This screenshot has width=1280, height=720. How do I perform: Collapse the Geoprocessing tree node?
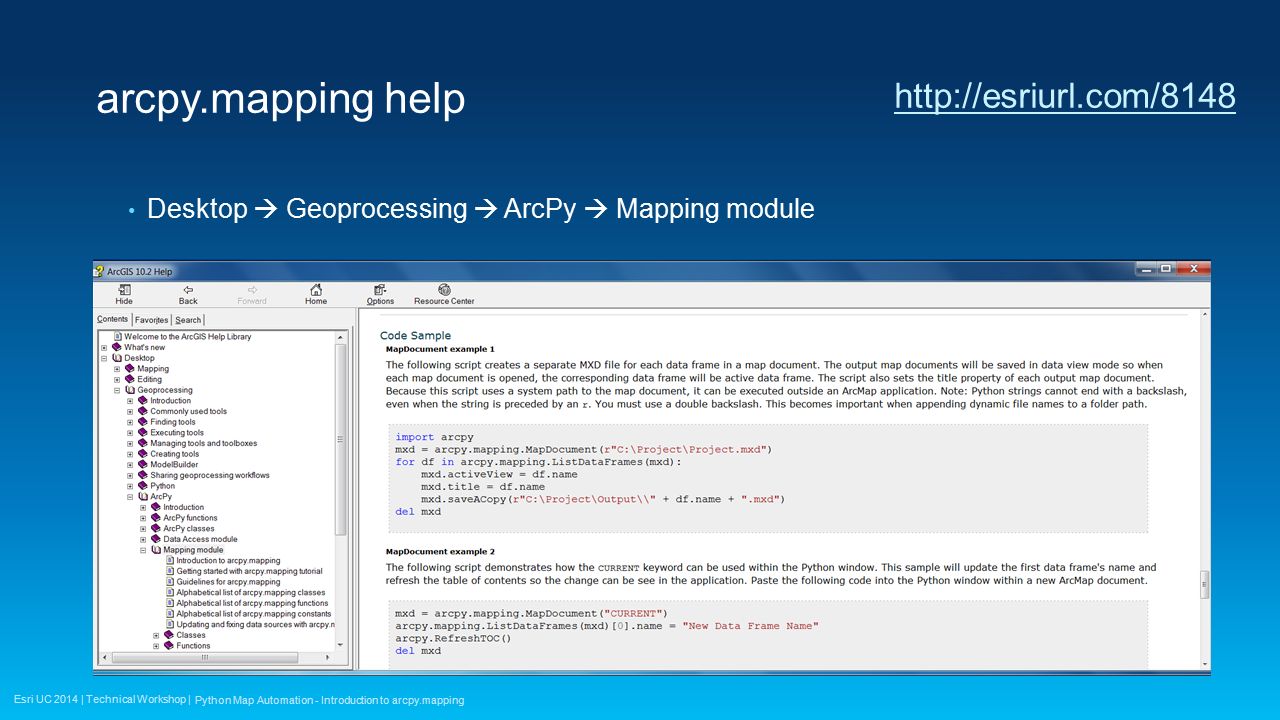tap(117, 390)
